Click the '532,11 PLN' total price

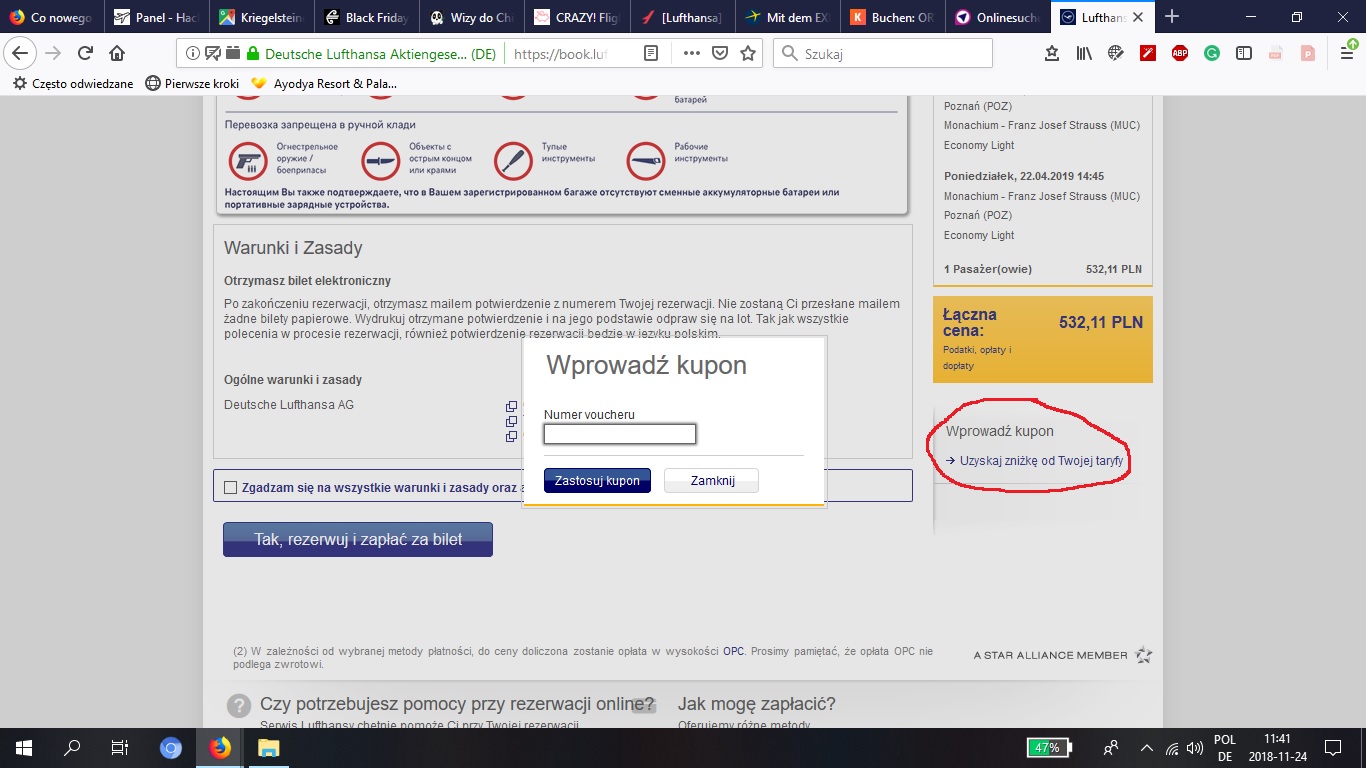(1101, 323)
